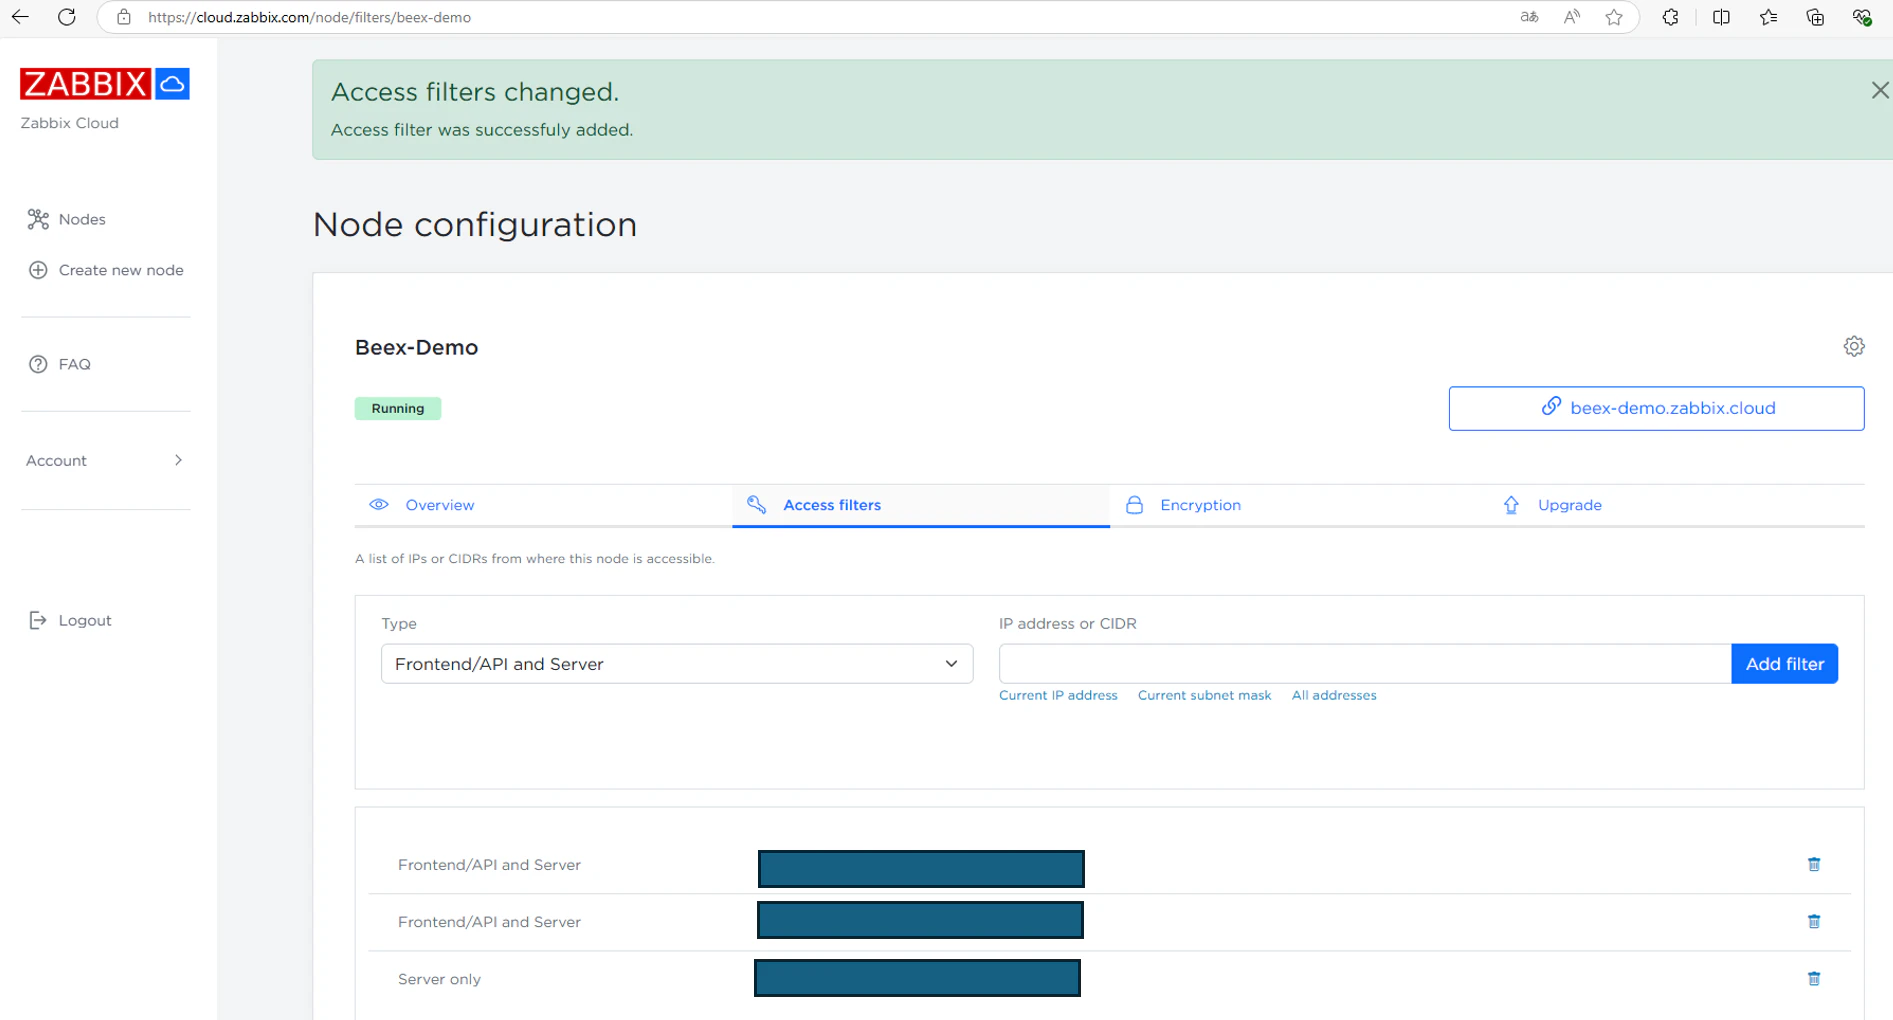Open the Type dropdown
Image resolution: width=1893 pixels, height=1020 pixels.
pyautogui.click(x=677, y=664)
